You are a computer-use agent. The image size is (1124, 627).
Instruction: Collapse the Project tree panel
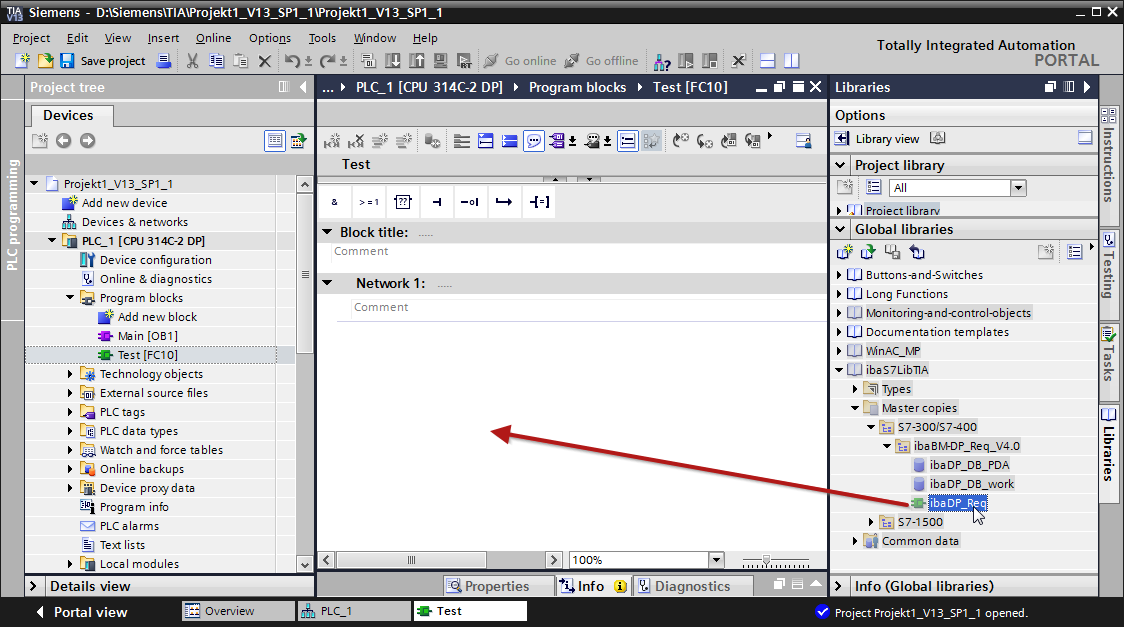coord(303,87)
